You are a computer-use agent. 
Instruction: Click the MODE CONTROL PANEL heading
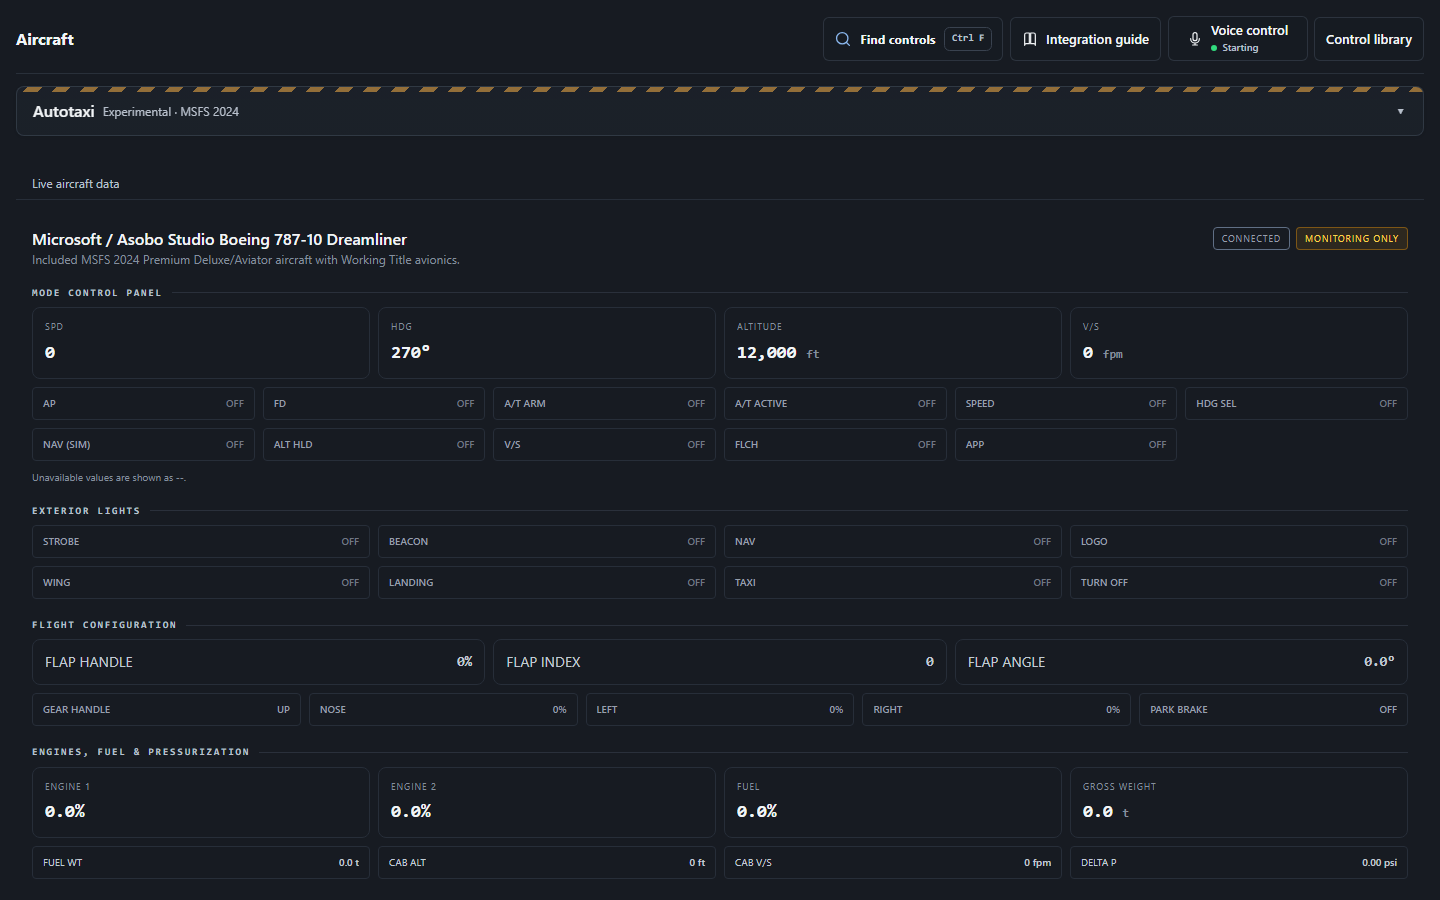coord(96,293)
